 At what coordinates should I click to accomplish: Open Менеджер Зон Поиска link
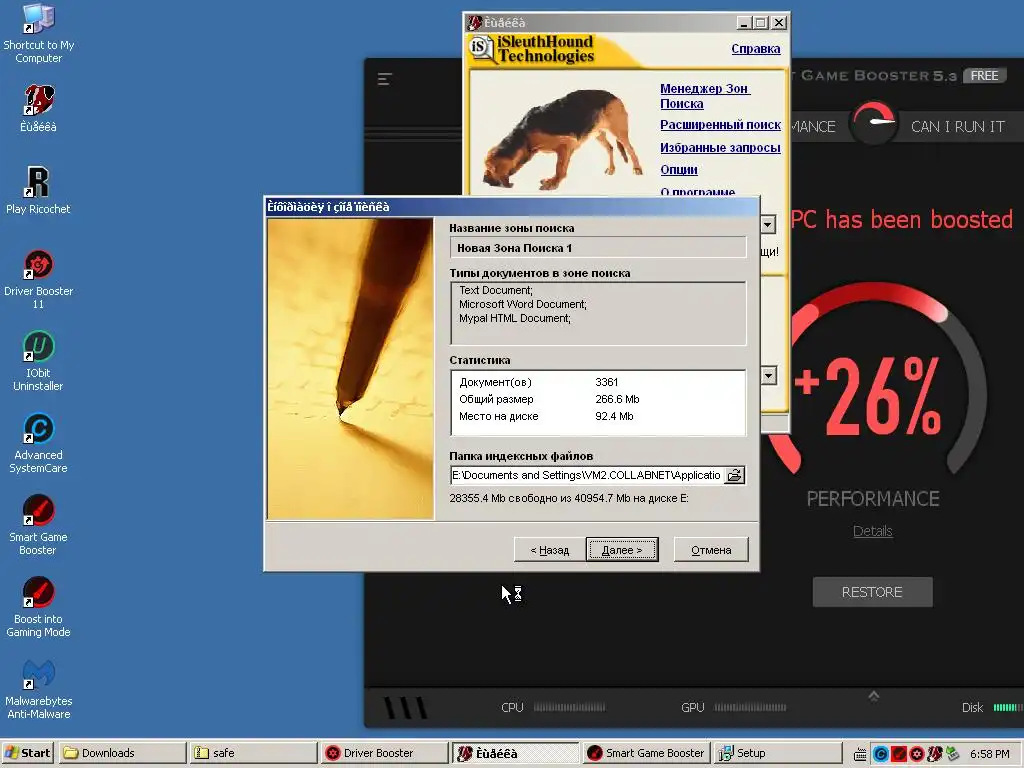704,96
